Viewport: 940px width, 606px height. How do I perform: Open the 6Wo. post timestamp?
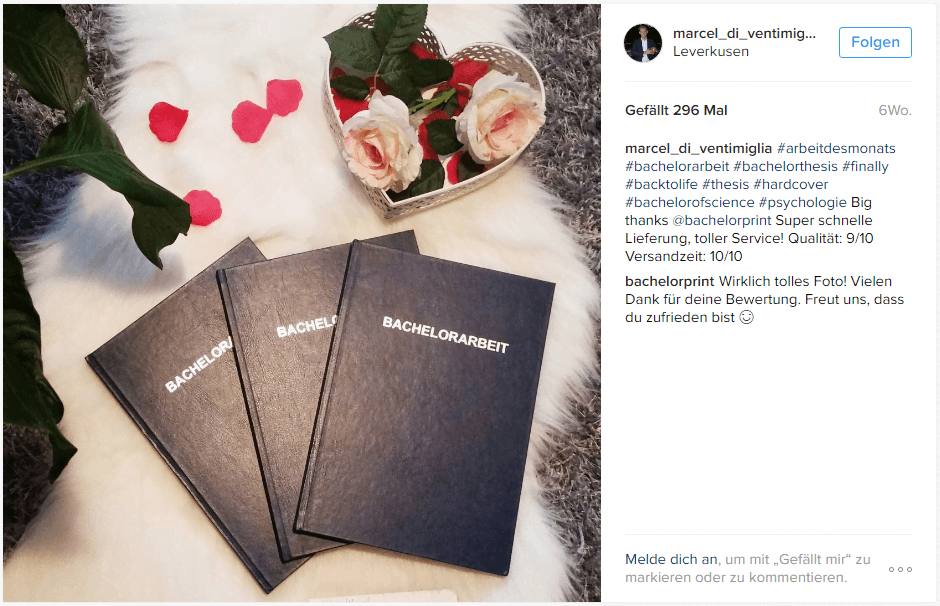click(x=894, y=110)
